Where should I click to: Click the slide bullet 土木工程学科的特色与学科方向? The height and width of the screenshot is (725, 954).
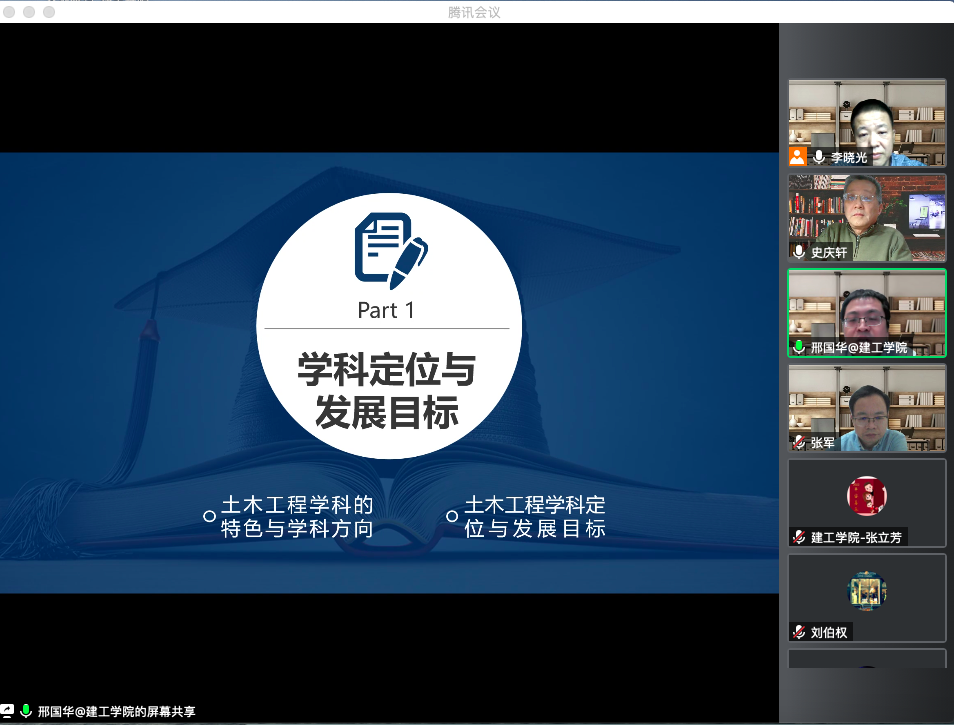[296, 517]
